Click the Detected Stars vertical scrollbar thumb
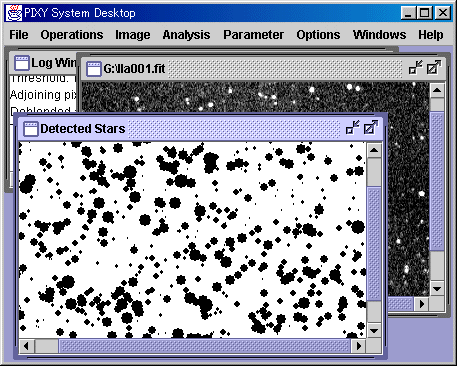Screen dimensions: 457x366 [374, 244]
